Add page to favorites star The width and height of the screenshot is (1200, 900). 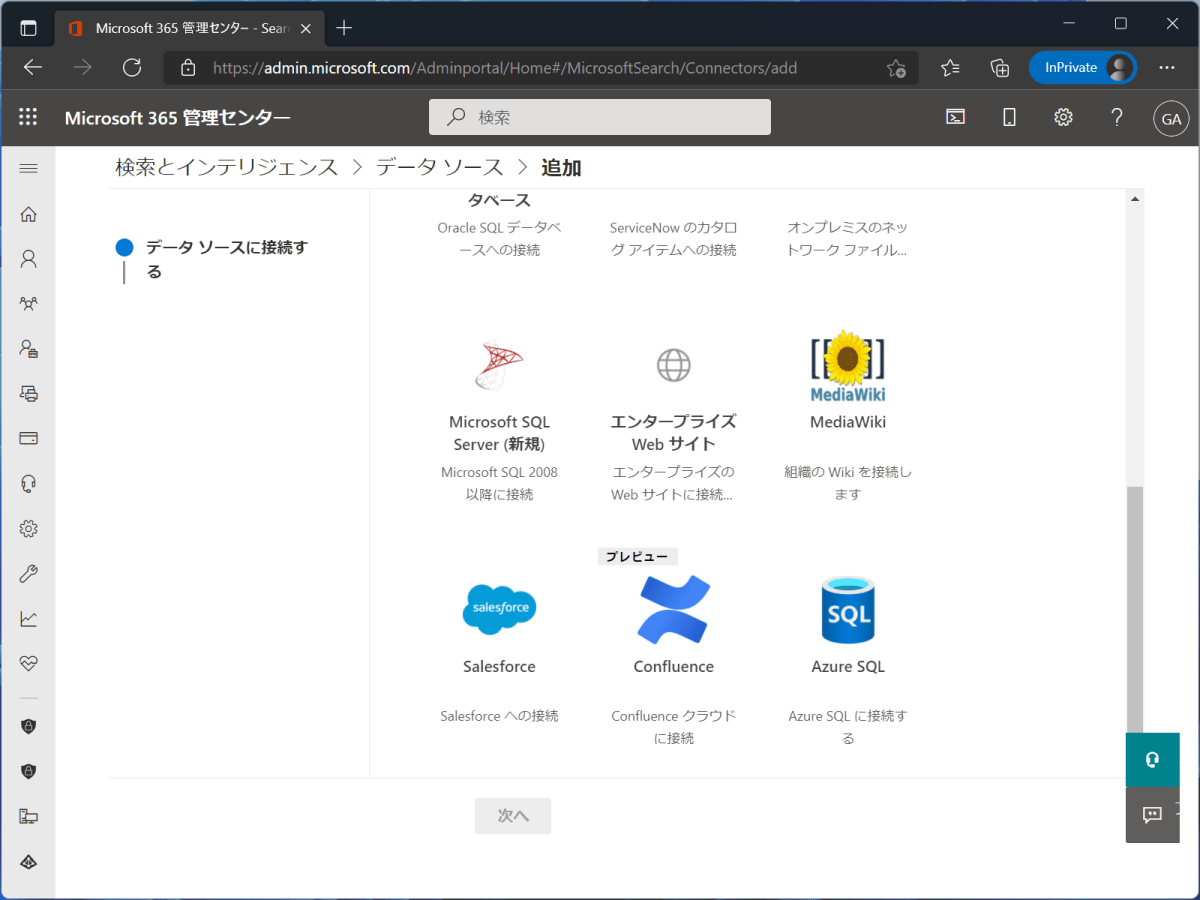[x=896, y=68]
